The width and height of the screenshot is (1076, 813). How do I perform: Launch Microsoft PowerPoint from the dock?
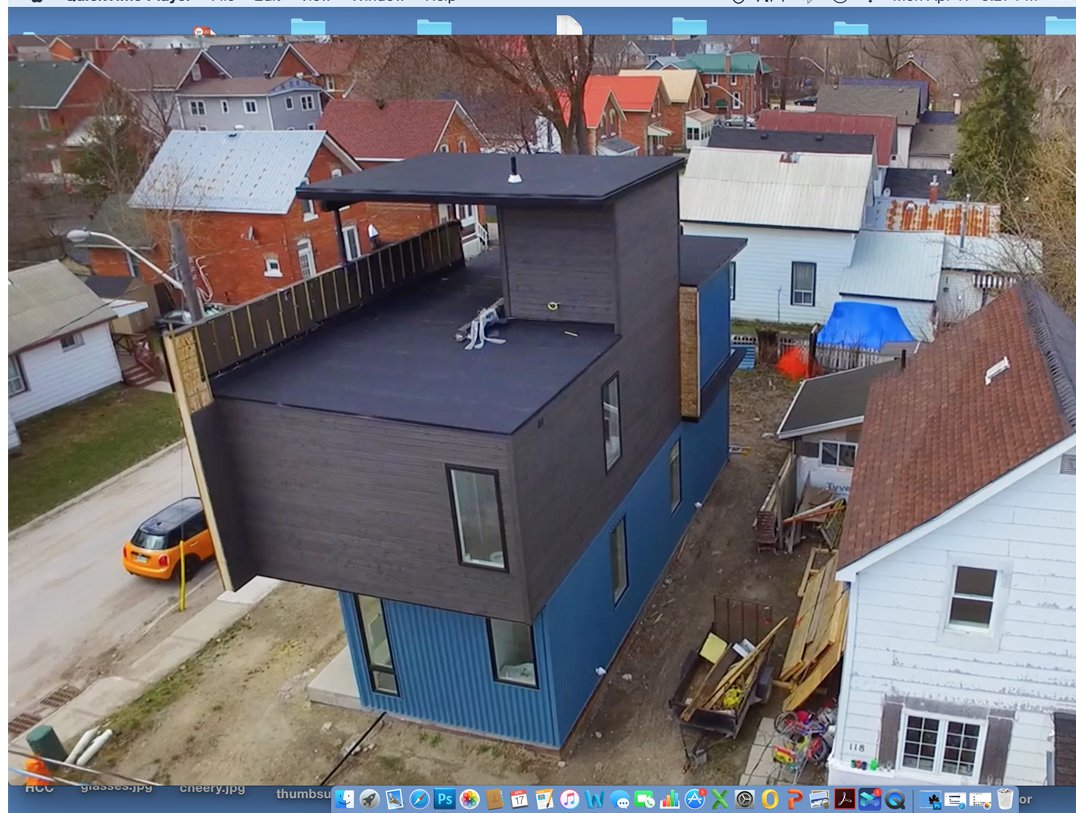click(795, 799)
